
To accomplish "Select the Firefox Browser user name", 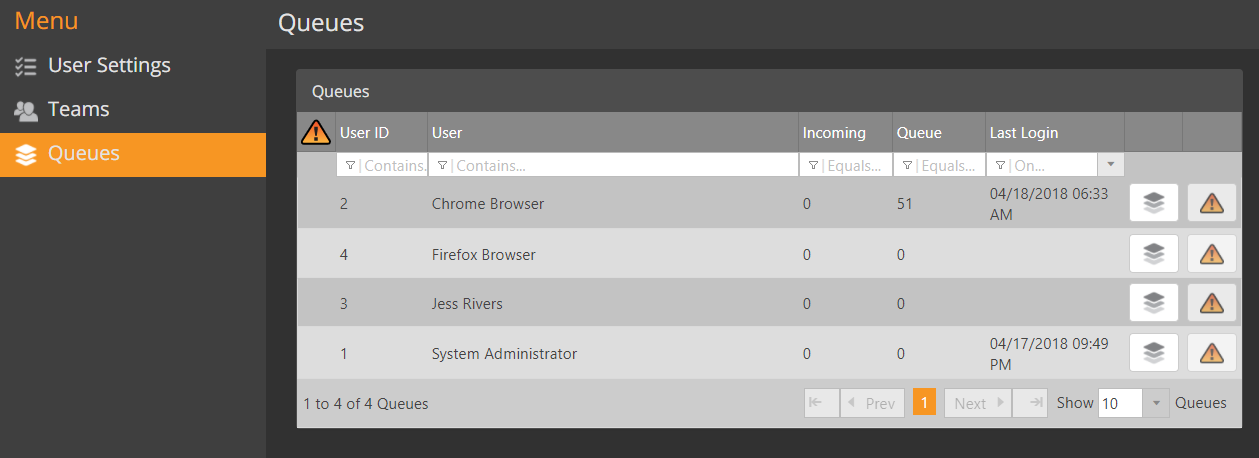I will point(484,254).
